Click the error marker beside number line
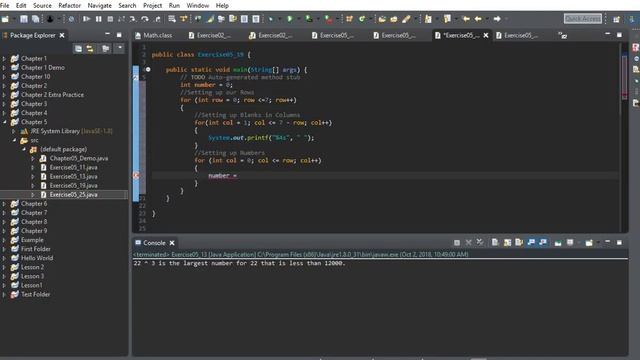The height and width of the screenshot is (360, 640). [x=136, y=176]
